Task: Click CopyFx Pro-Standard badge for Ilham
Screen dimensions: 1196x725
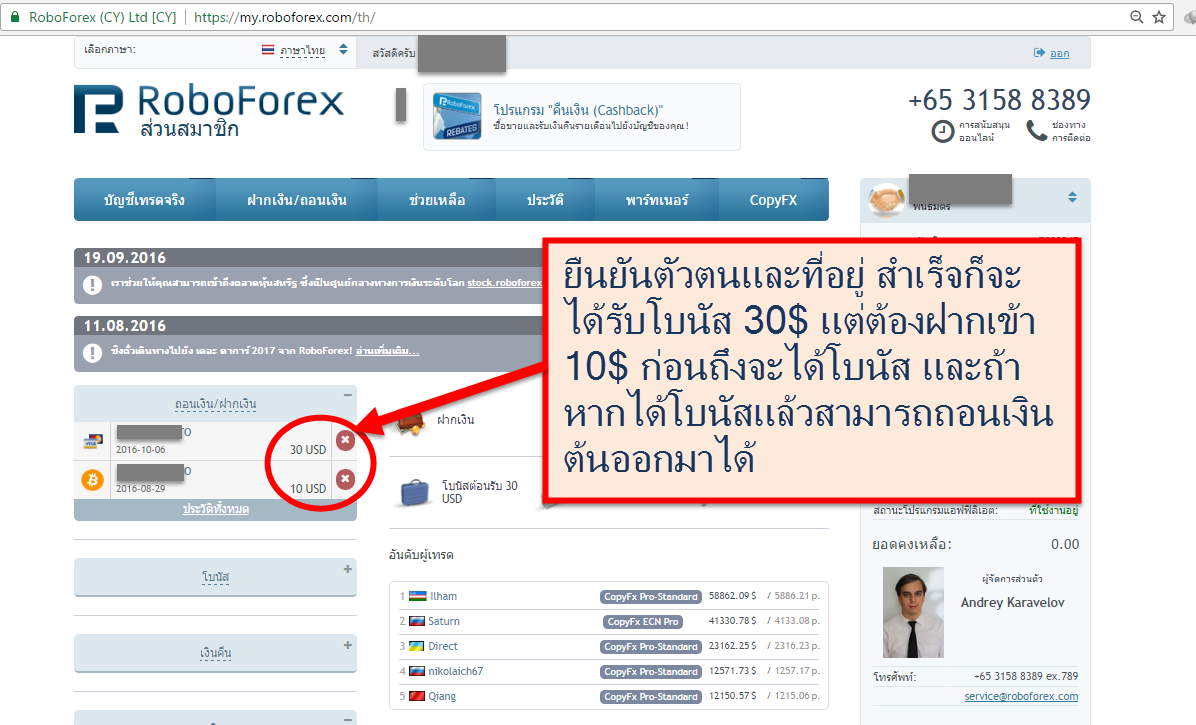Action: pyautogui.click(x=651, y=597)
